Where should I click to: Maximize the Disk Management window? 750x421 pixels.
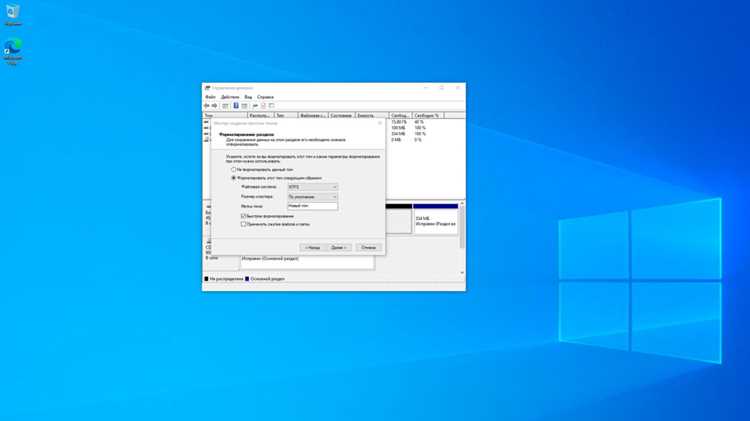point(441,88)
